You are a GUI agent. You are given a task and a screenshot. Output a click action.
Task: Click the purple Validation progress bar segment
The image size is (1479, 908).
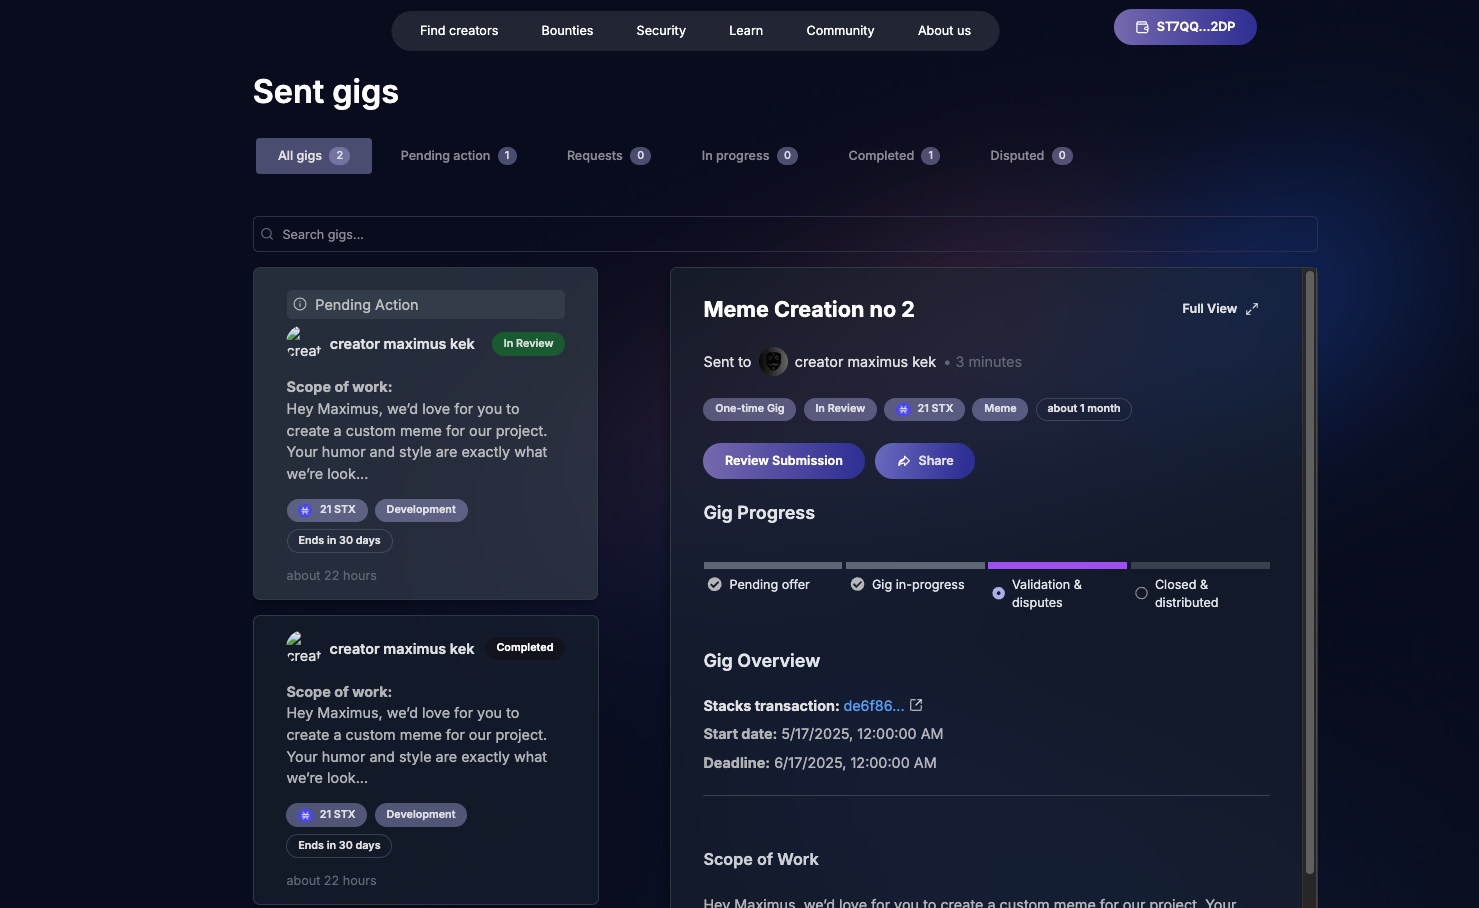(x=1057, y=566)
